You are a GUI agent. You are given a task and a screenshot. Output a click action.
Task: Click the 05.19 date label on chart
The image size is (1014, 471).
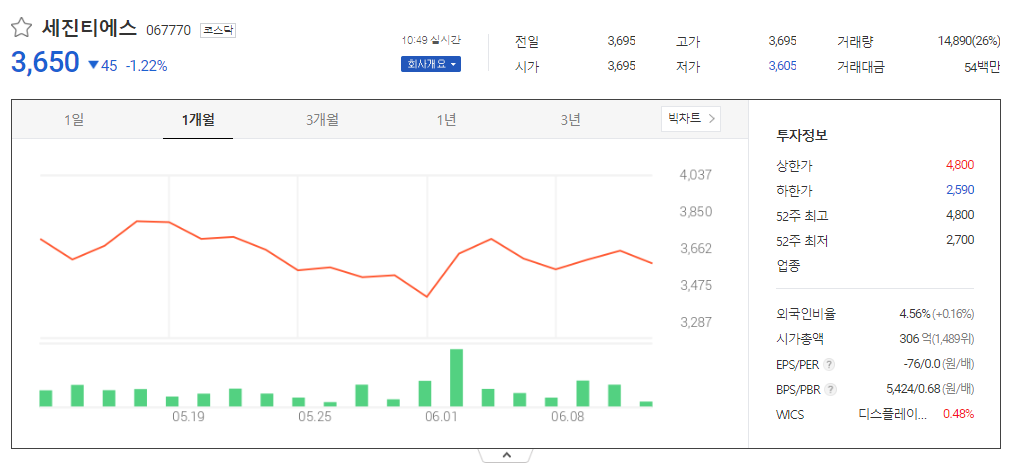tap(188, 417)
